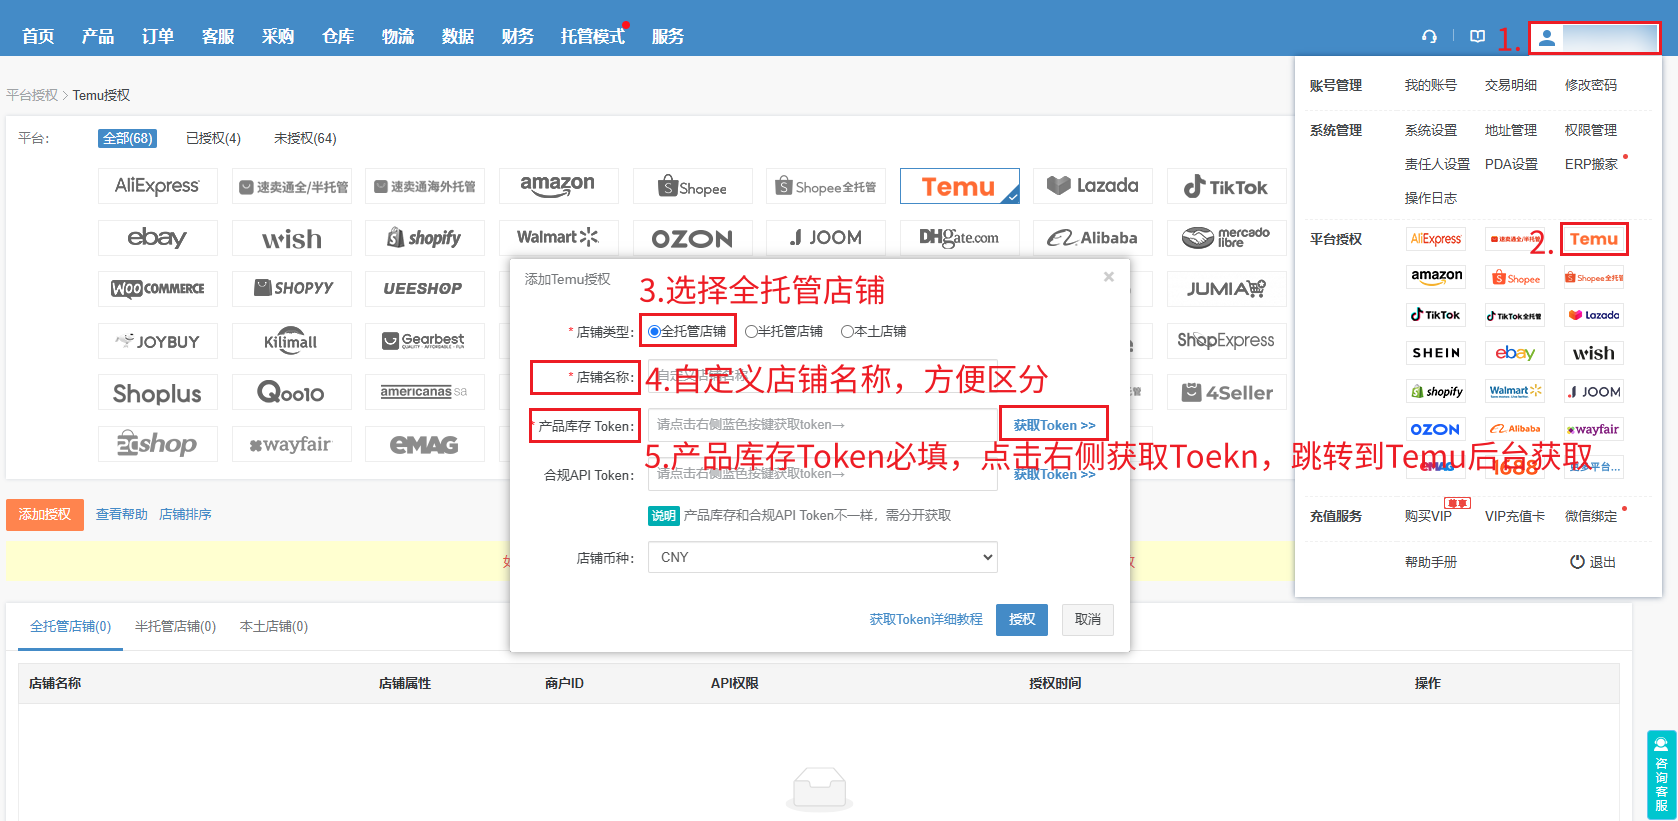Open 操作日志 in account menu
This screenshot has height=821, width=1678.
point(1431,199)
